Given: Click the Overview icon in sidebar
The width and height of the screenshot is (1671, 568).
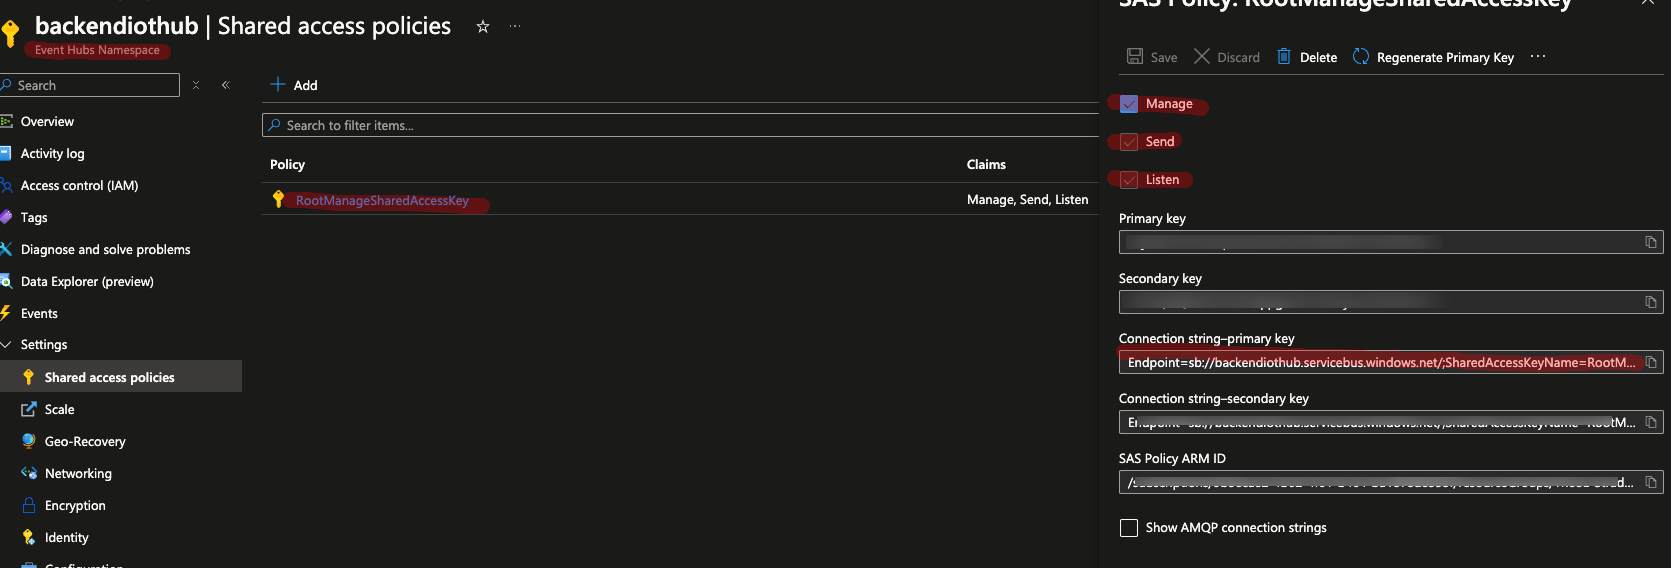Looking at the screenshot, I should 6,121.
